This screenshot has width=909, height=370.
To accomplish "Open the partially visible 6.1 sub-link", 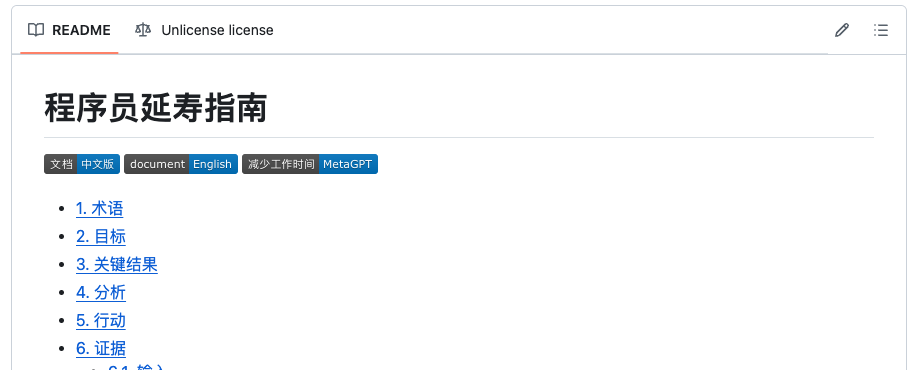I will [x=137, y=367].
